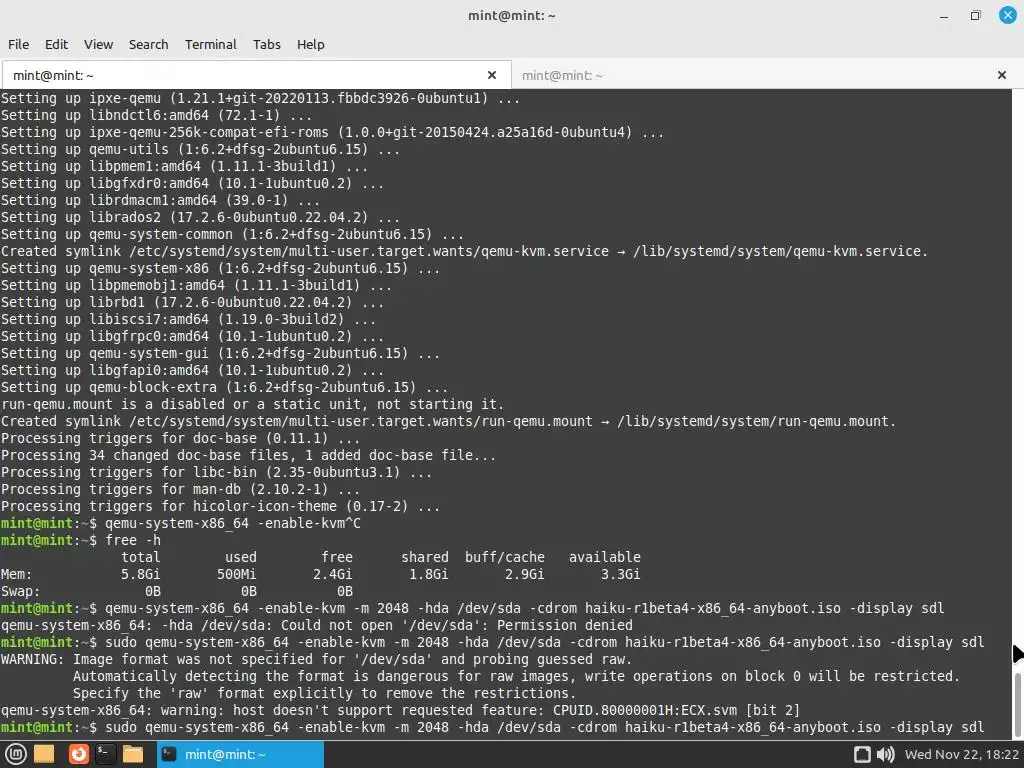
Task: Click the 'Mem:' row of free output
Action: [x=320, y=574]
